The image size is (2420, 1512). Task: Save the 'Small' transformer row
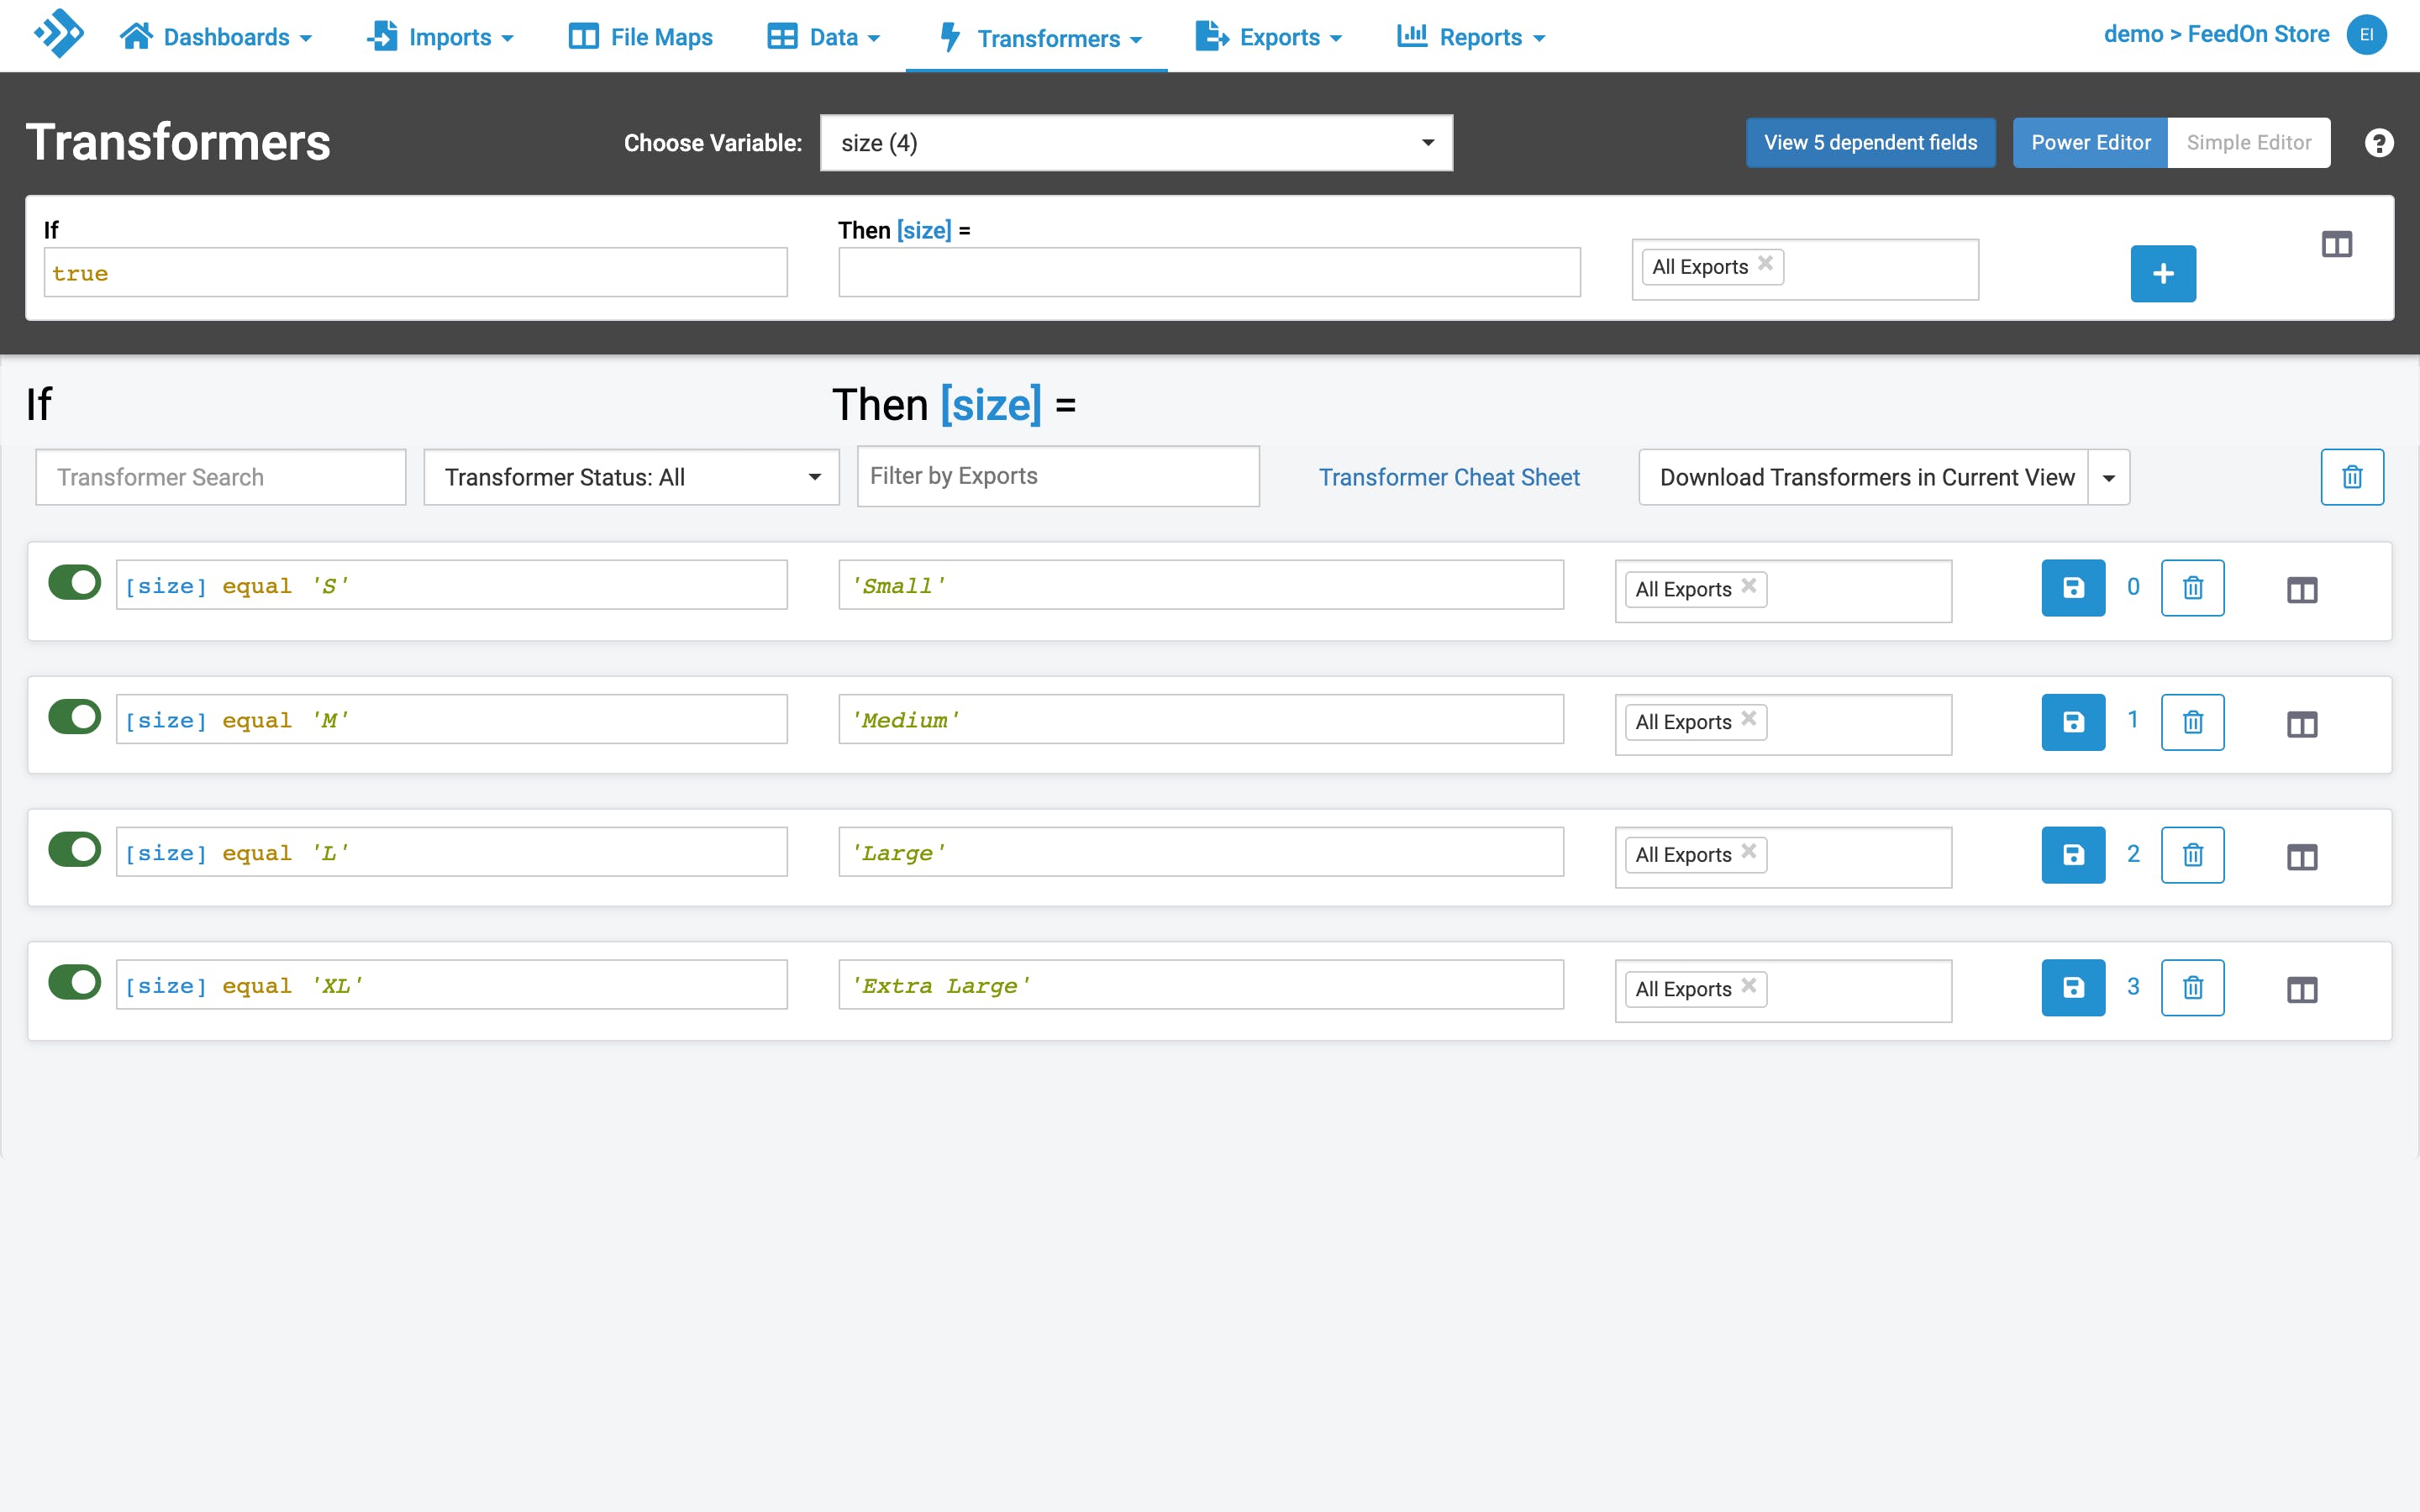(2072, 588)
